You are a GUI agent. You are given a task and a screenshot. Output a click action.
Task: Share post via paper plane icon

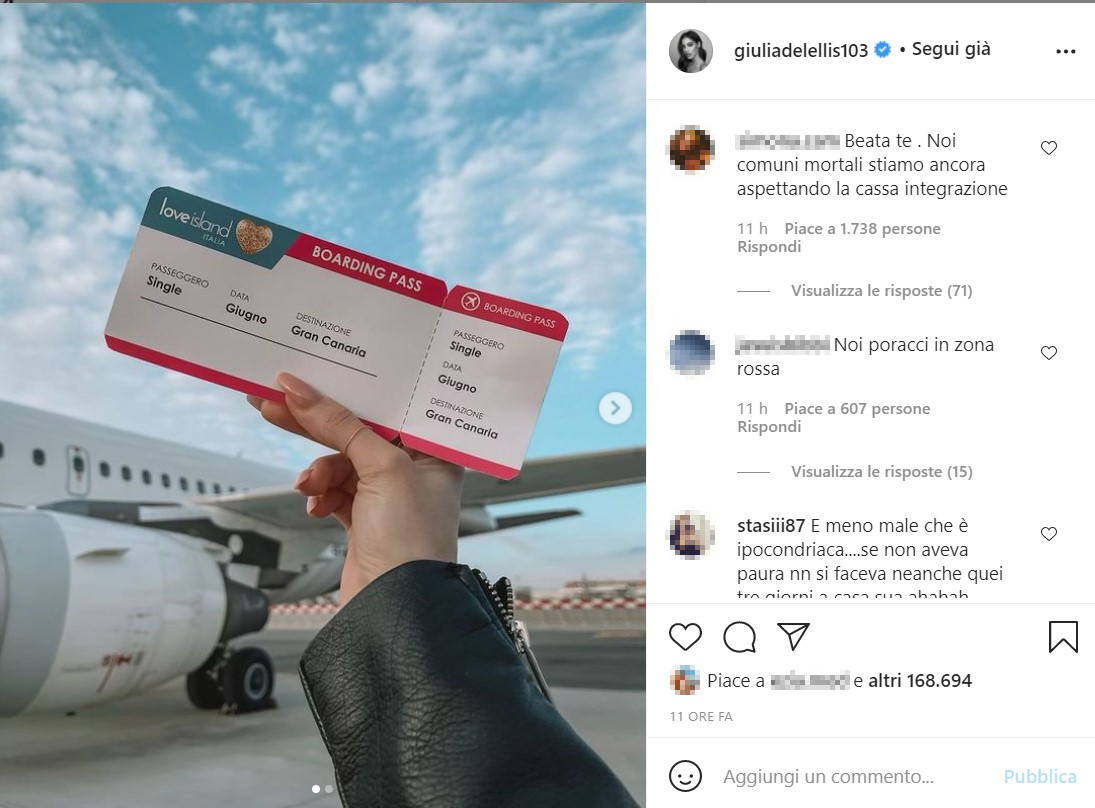pyautogui.click(x=793, y=636)
